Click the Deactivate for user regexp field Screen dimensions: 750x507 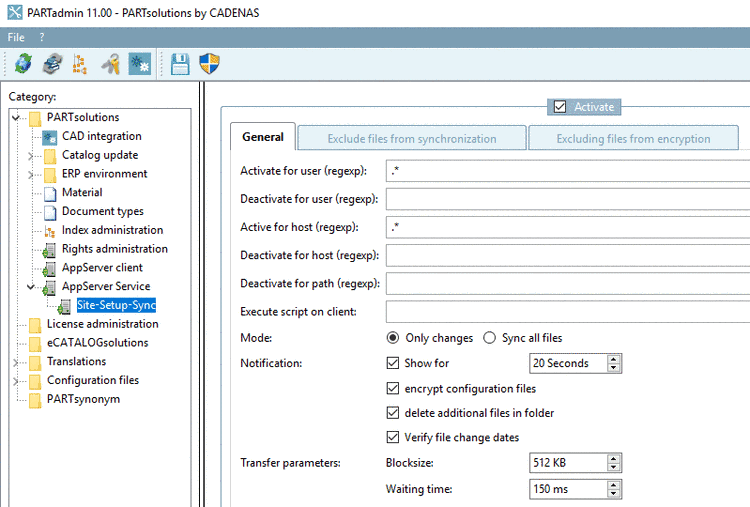(x=568, y=199)
